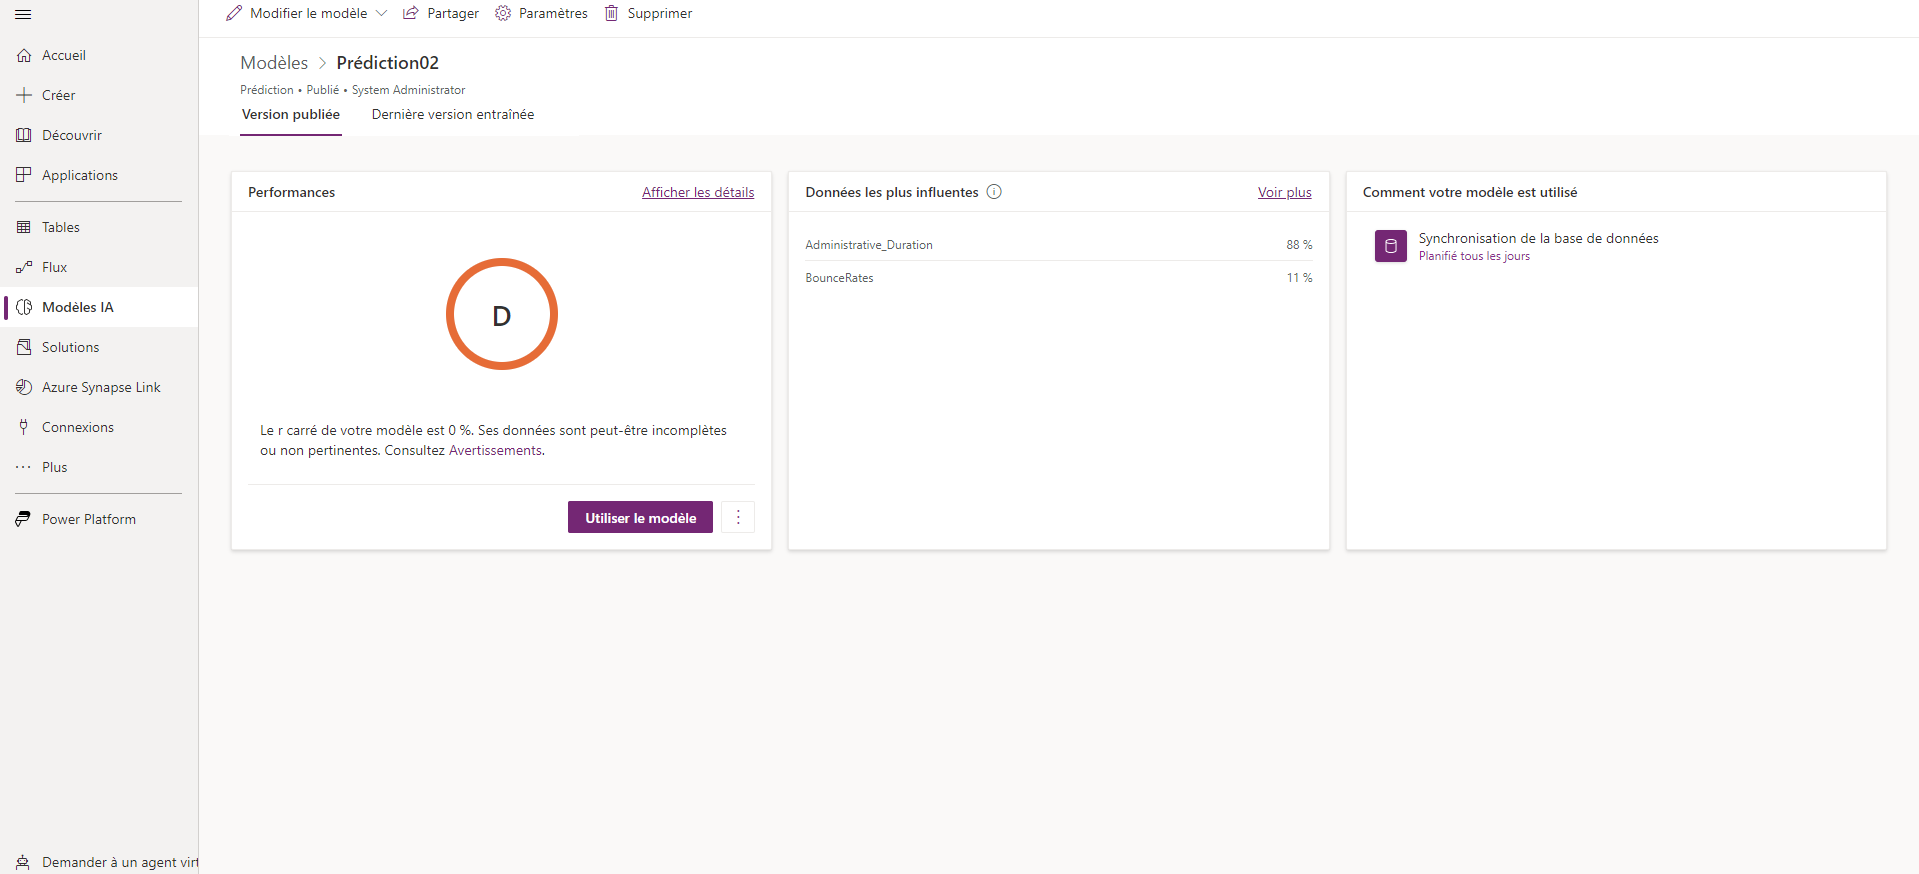The height and width of the screenshot is (874, 1919).
Task: Click the pencil icon for Modifier le modèle
Action: tap(234, 13)
